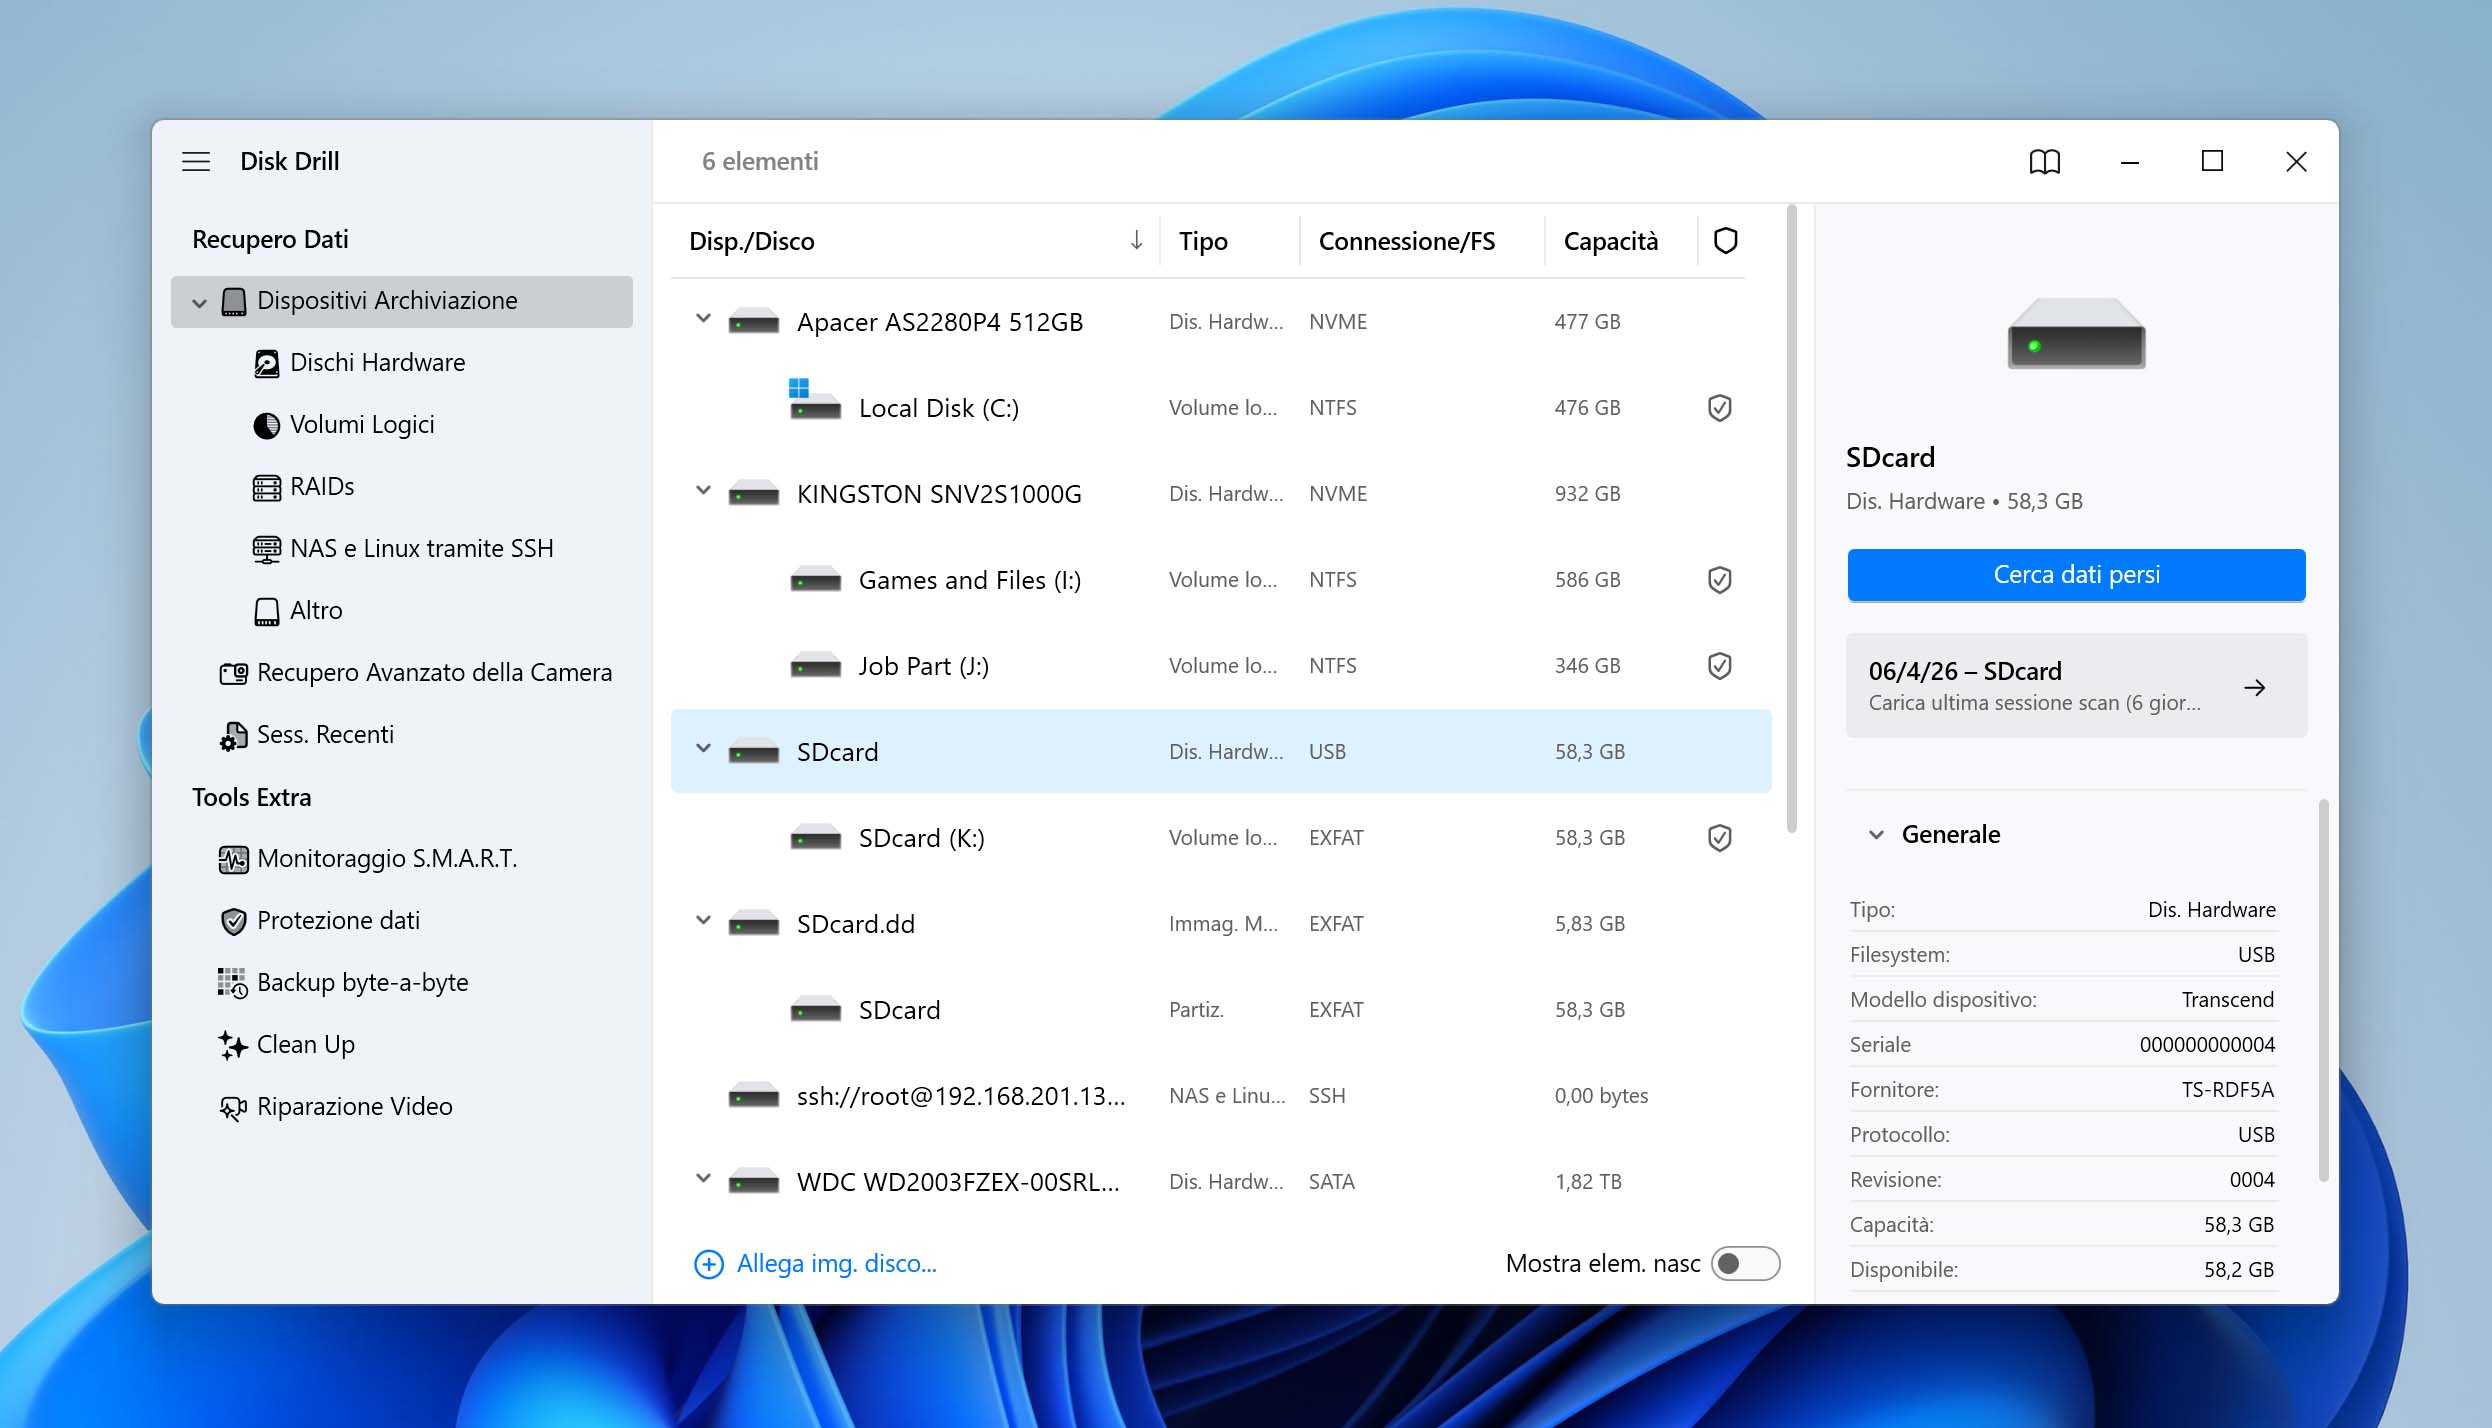Screen dimensions: 2492x1428
Task: Click the Sess. Recenti icon
Action: coord(233,735)
